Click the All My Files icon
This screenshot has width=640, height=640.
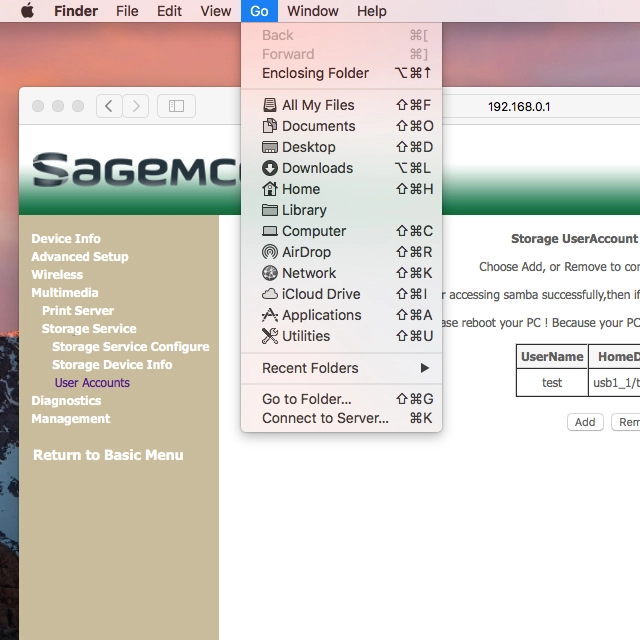[269, 105]
